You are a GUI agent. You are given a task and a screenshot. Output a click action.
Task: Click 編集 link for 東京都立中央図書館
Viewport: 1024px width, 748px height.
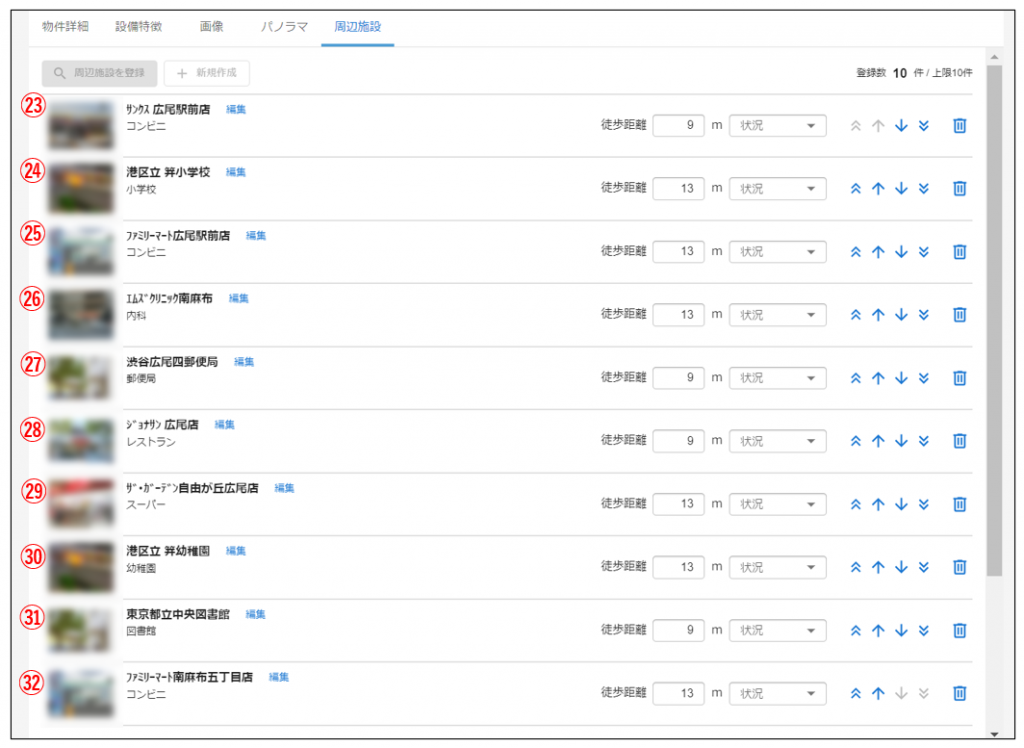[x=255, y=614]
